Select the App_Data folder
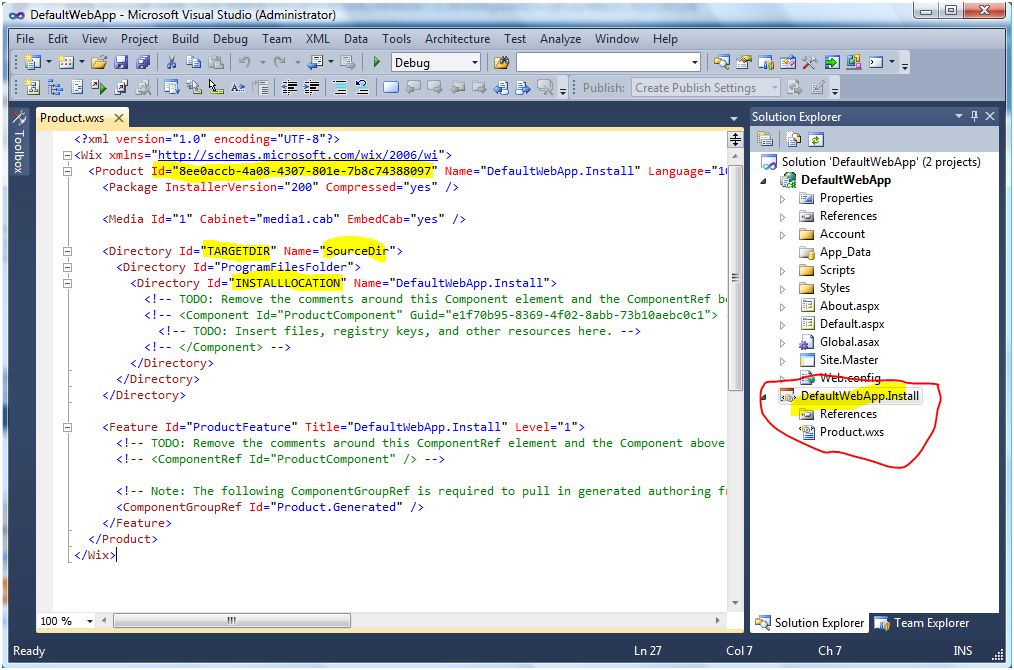This screenshot has height=670, width=1014. click(x=845, y=252)
